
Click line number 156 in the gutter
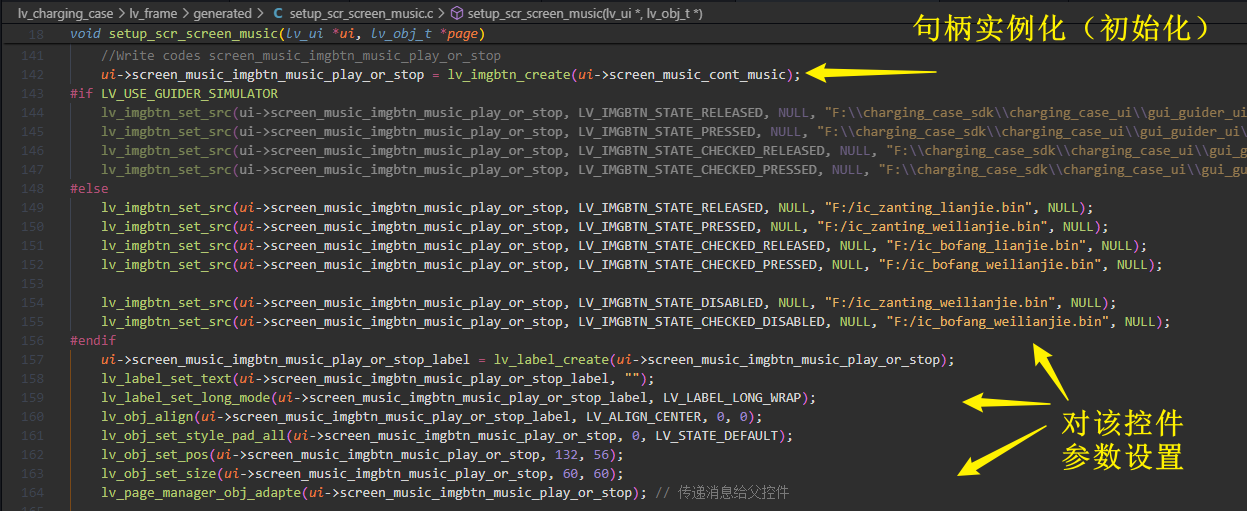tap(34, 340)
